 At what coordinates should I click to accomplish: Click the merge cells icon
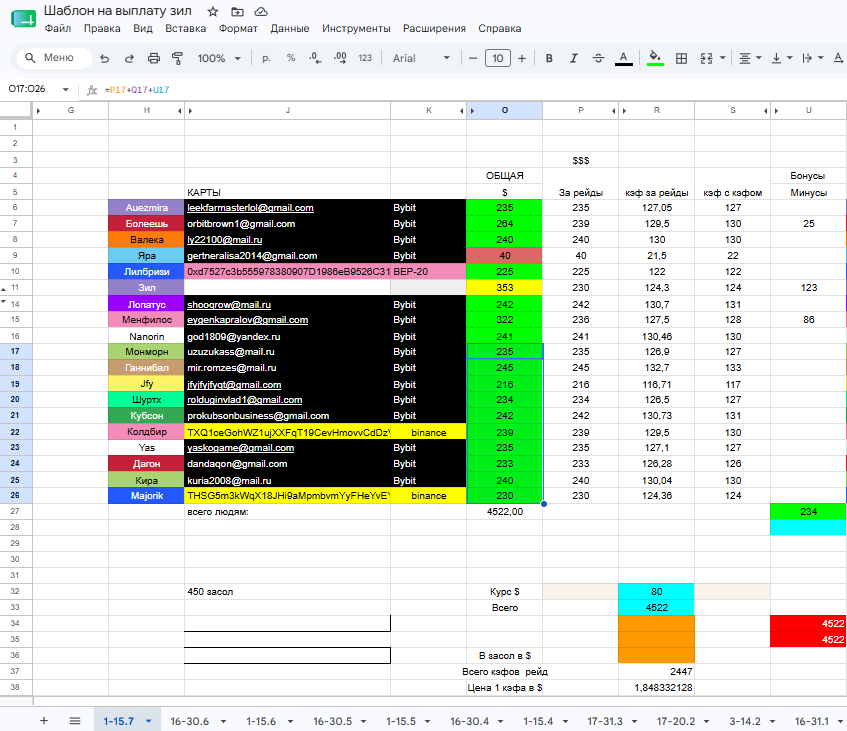point(707,58)
